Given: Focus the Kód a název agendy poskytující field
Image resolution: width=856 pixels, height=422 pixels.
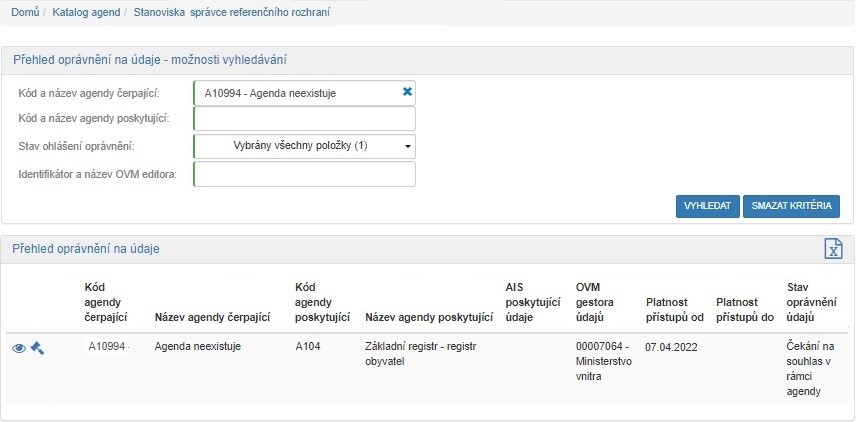Looking at the screenshot, I should (x=304, y=119).
